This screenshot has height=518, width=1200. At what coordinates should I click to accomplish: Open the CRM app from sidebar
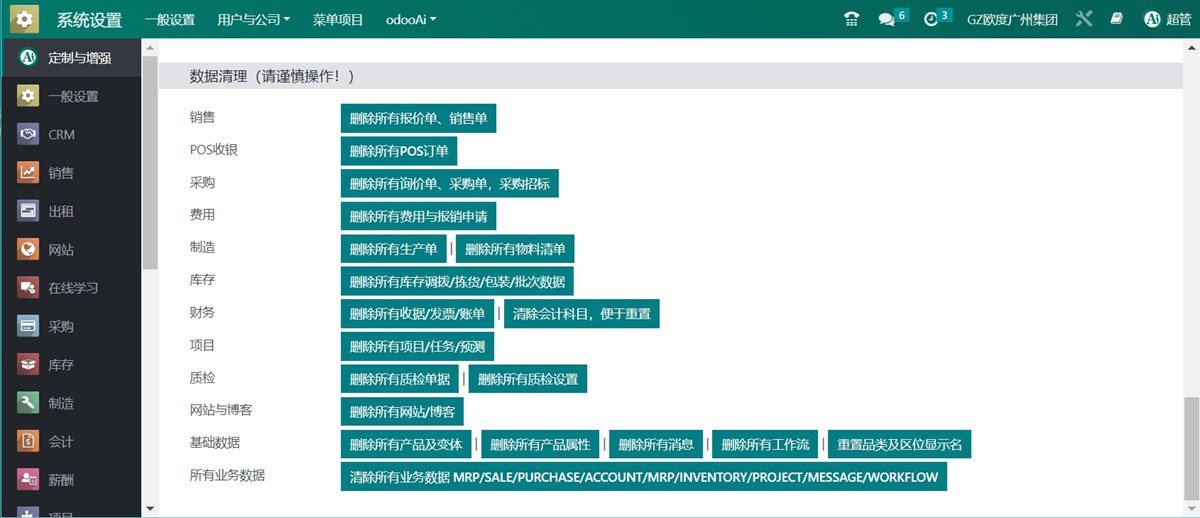[61, 135]
